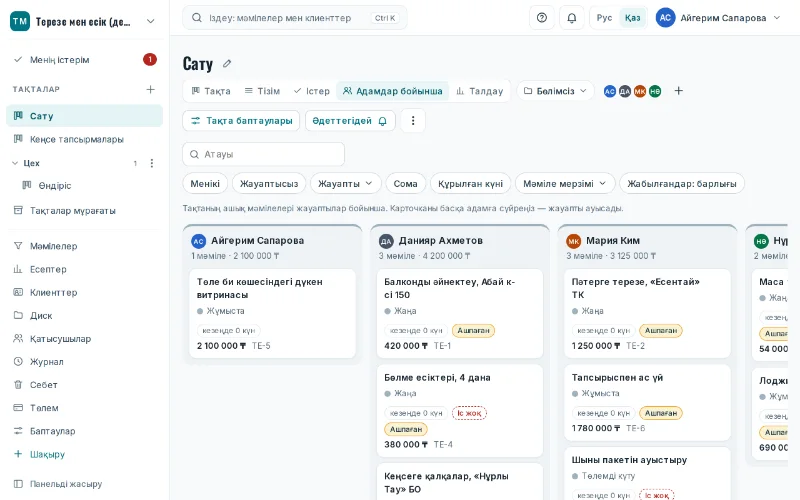Open the Шыны пакетін ауыстыру card

pyautogui.click(x=647, y=474)
